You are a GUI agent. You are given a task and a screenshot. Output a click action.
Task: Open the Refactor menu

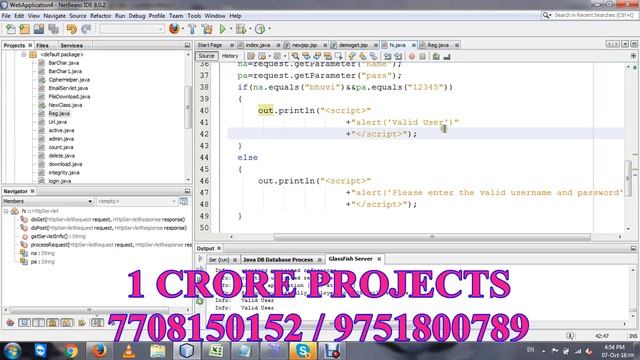tap(100, 16)
